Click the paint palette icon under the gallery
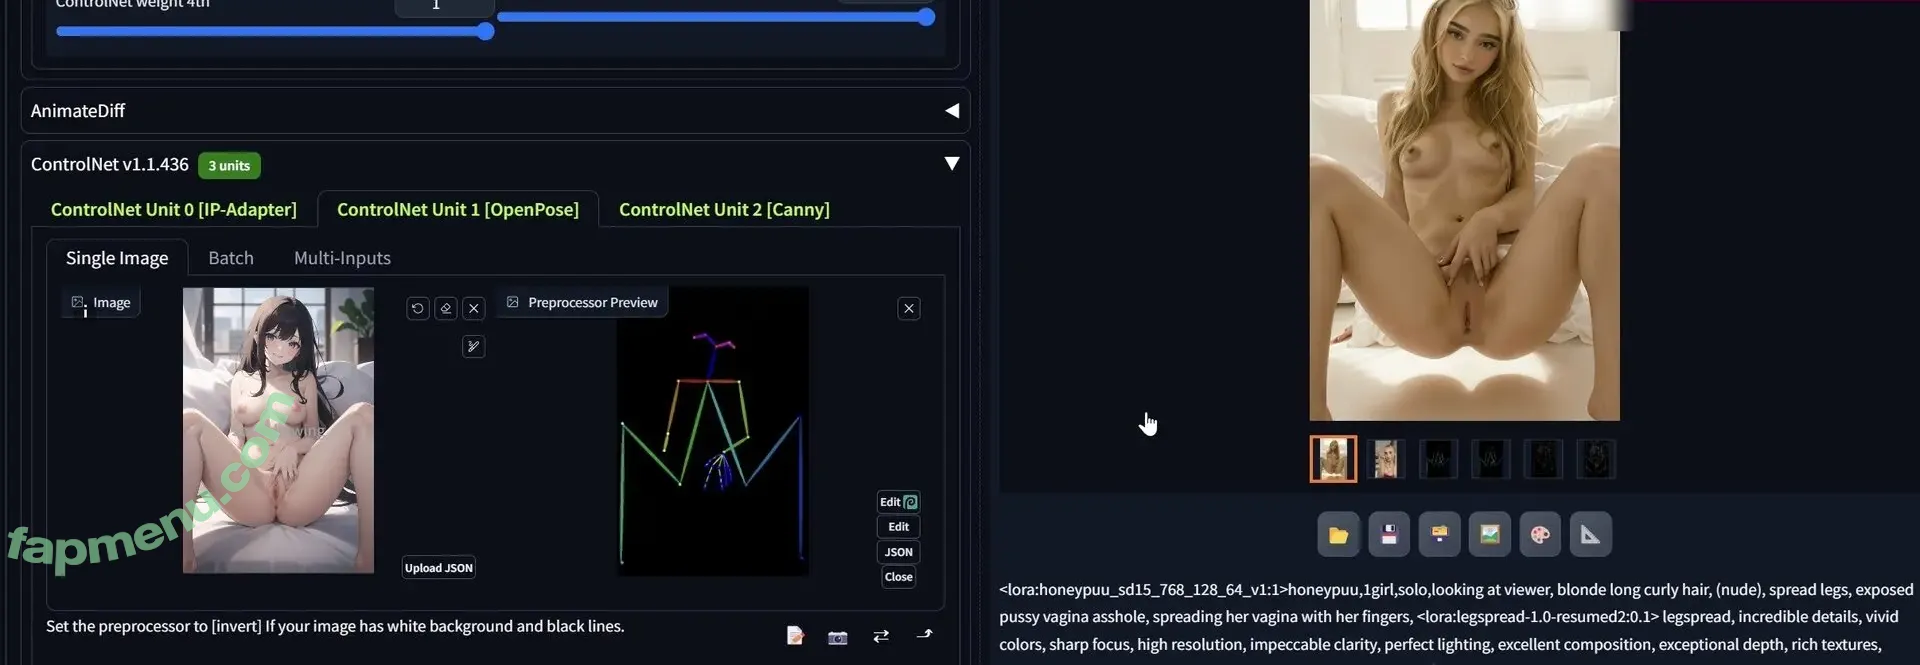 pos(1540,535)
